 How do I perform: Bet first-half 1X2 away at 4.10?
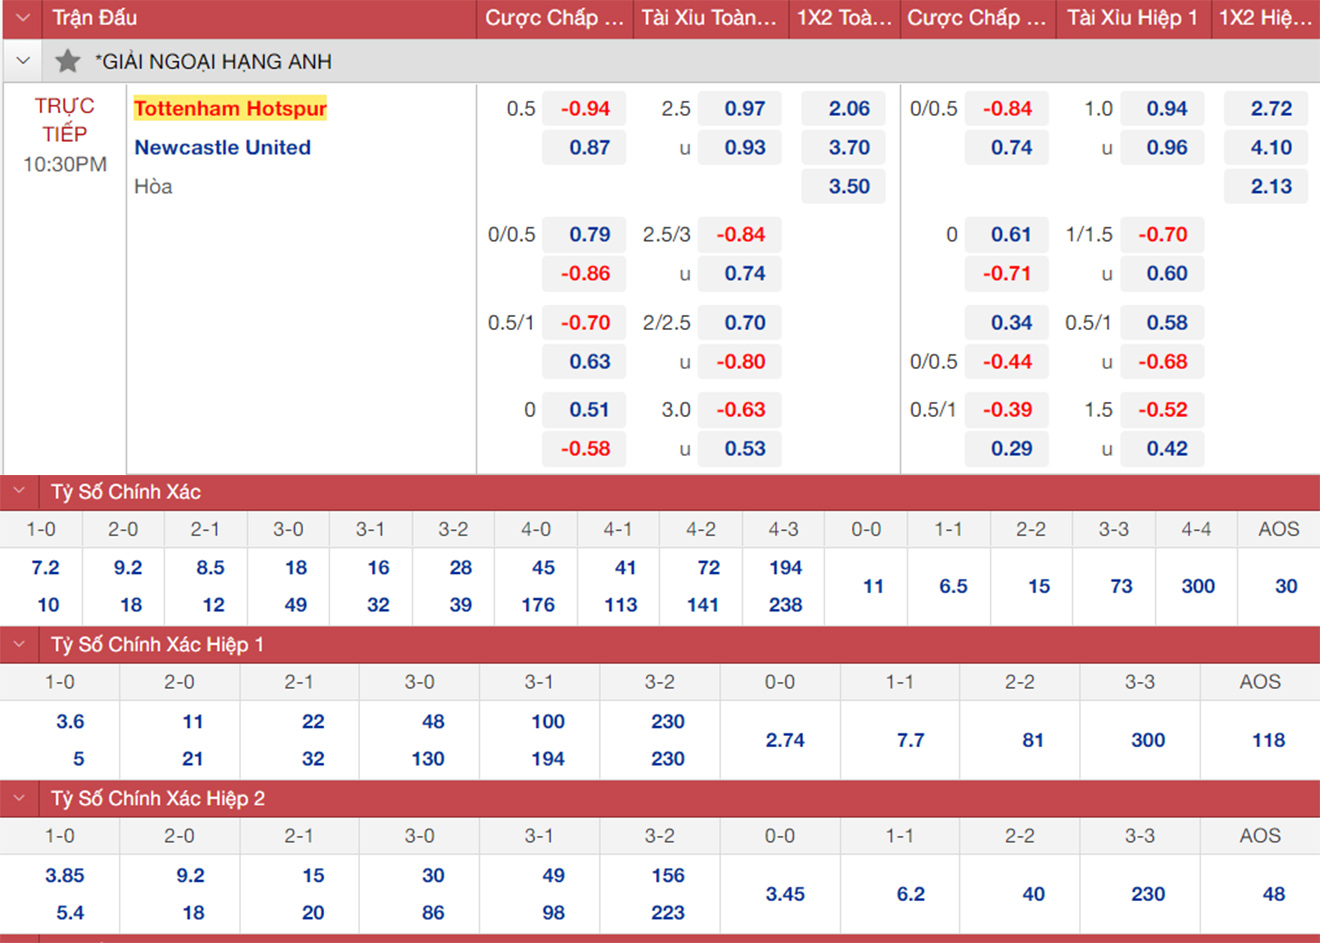click(1266, 148)
